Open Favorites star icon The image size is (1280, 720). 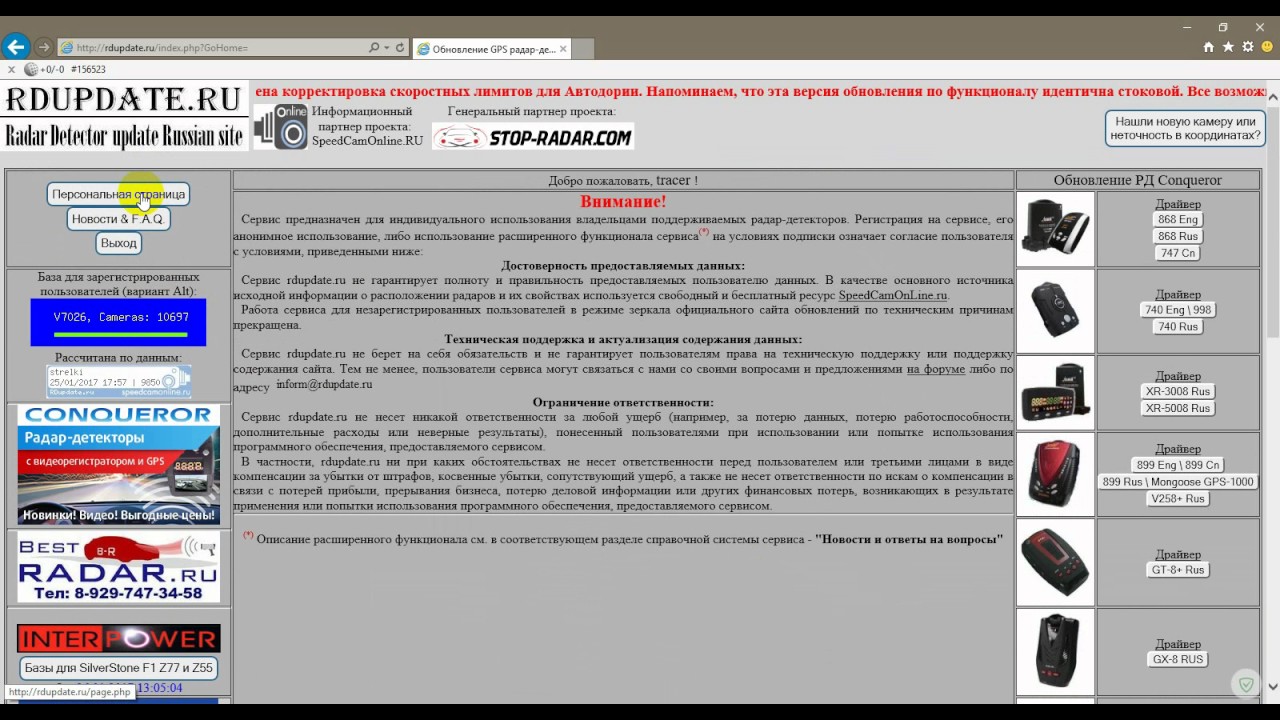pyautogui.click(x=1228, y=47)
